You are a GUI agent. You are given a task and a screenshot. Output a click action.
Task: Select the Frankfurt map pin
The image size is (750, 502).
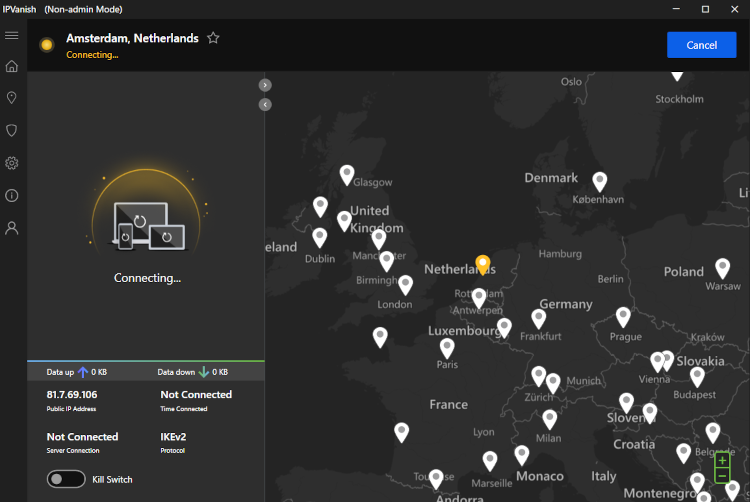(539, 319)
